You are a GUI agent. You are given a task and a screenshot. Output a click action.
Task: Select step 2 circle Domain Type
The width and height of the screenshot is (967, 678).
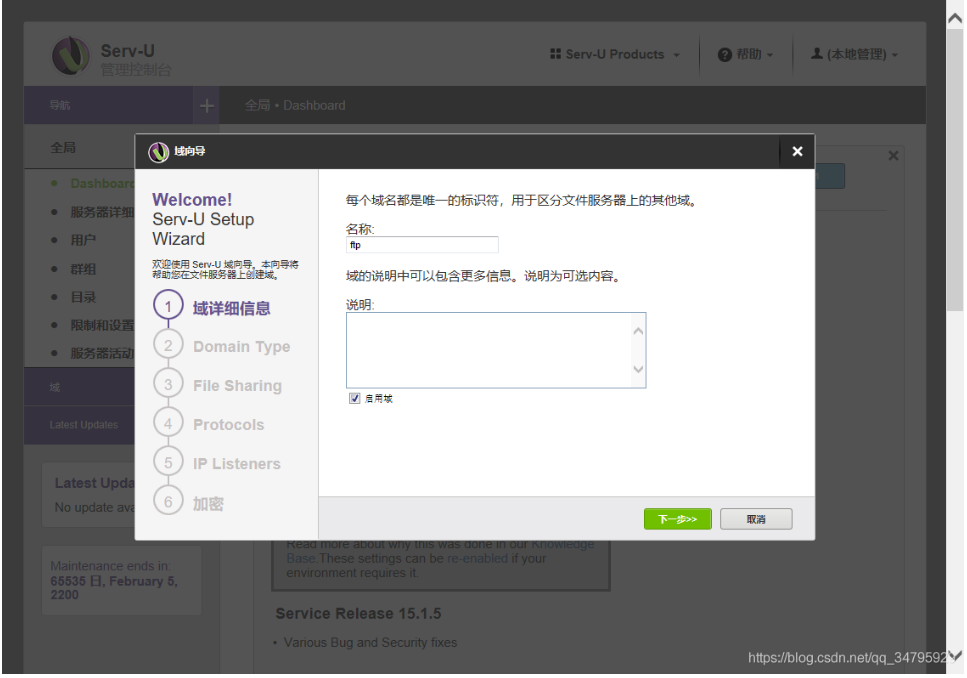(x=168, y=345)
